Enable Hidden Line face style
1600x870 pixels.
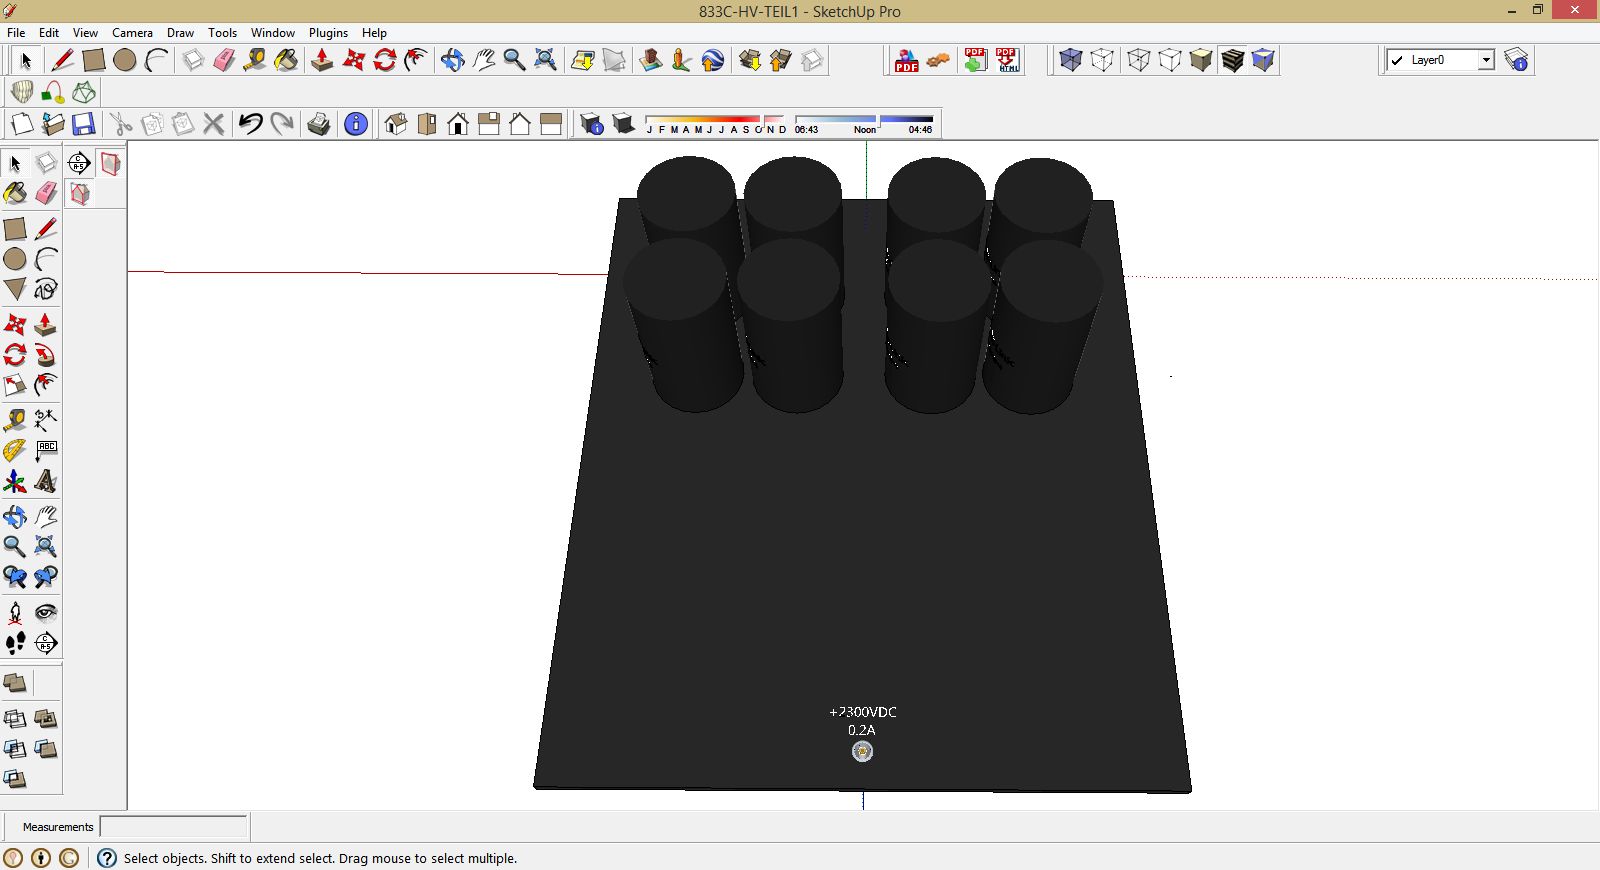tap(1170, 60)
